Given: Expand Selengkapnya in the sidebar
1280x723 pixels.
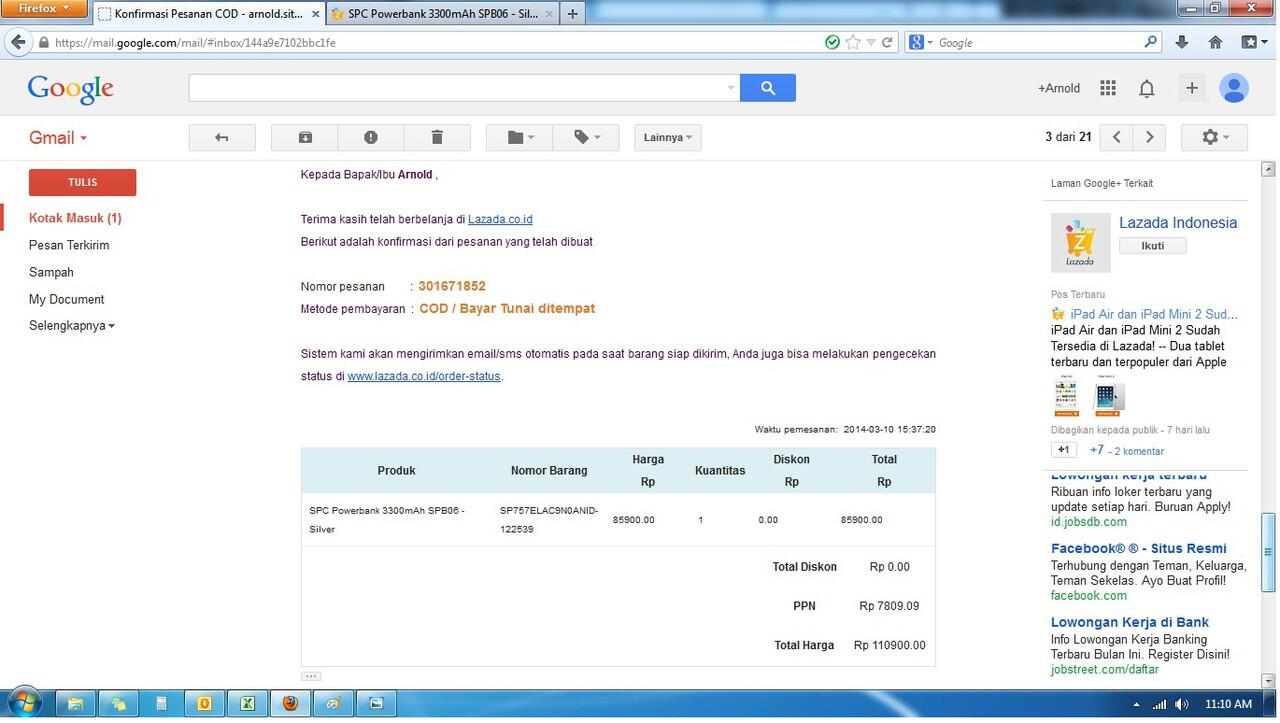Looking at the screenshot, I should [x=72, y=326].
